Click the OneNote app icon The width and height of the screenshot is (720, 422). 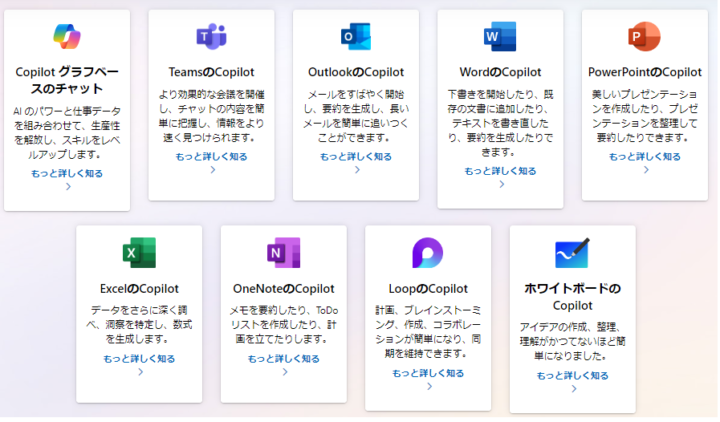point(283,252)
